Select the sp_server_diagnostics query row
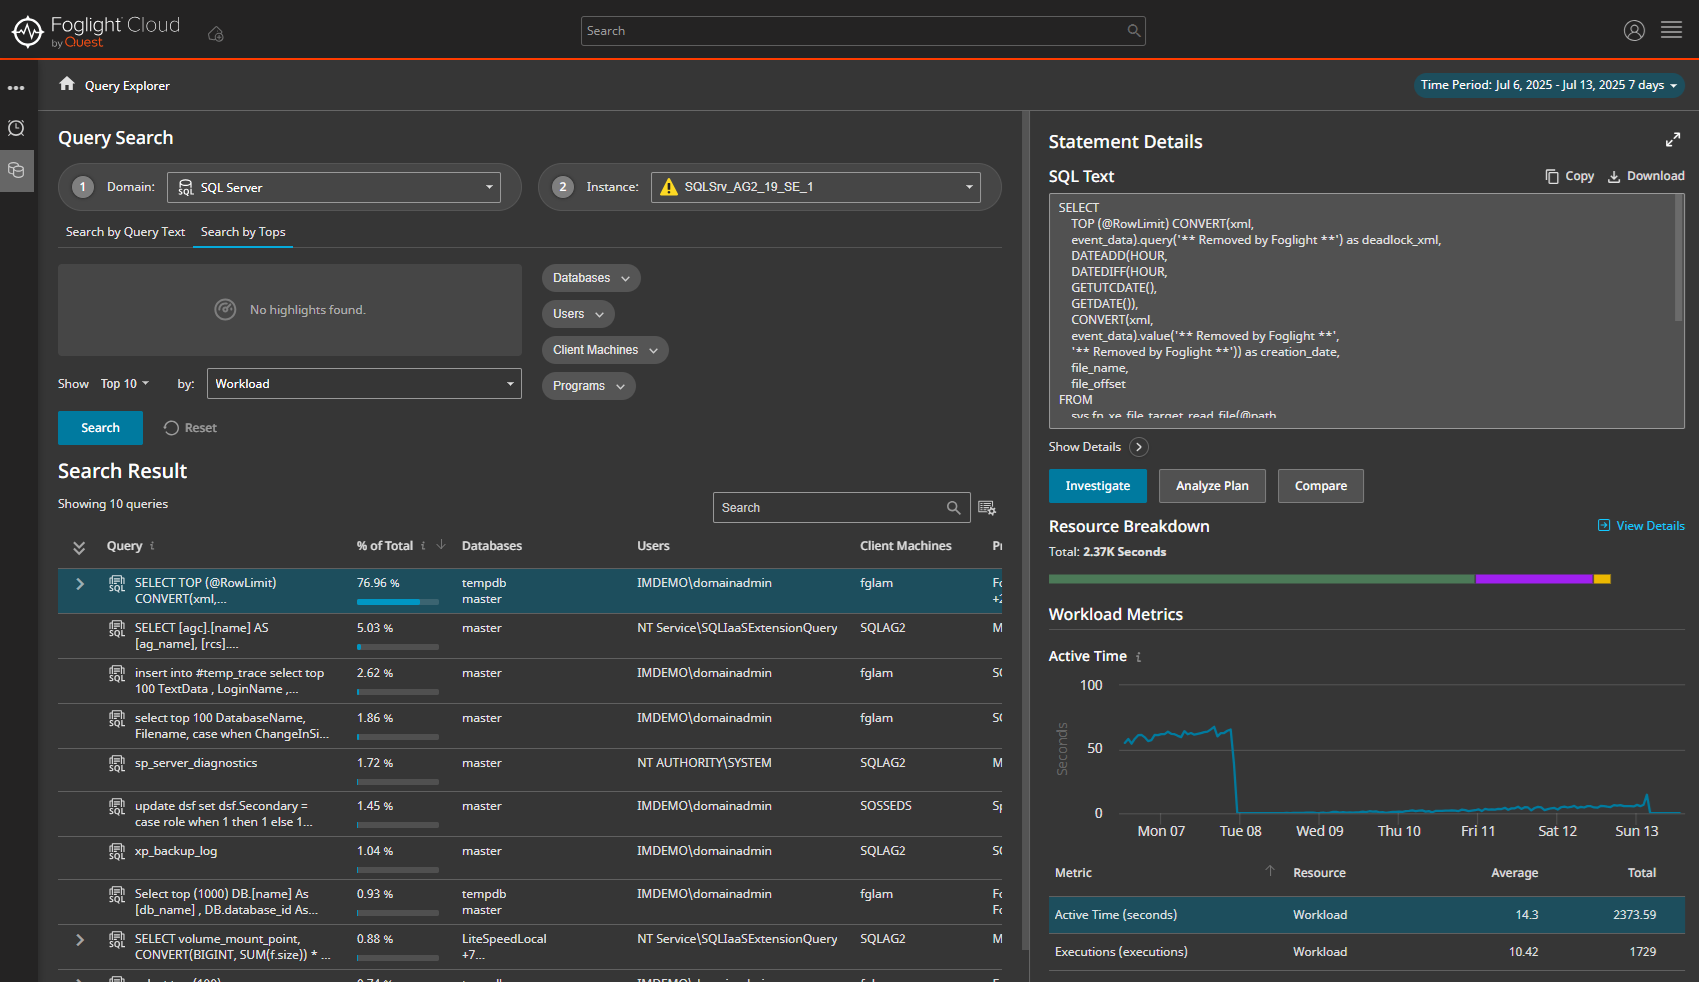 530,770
